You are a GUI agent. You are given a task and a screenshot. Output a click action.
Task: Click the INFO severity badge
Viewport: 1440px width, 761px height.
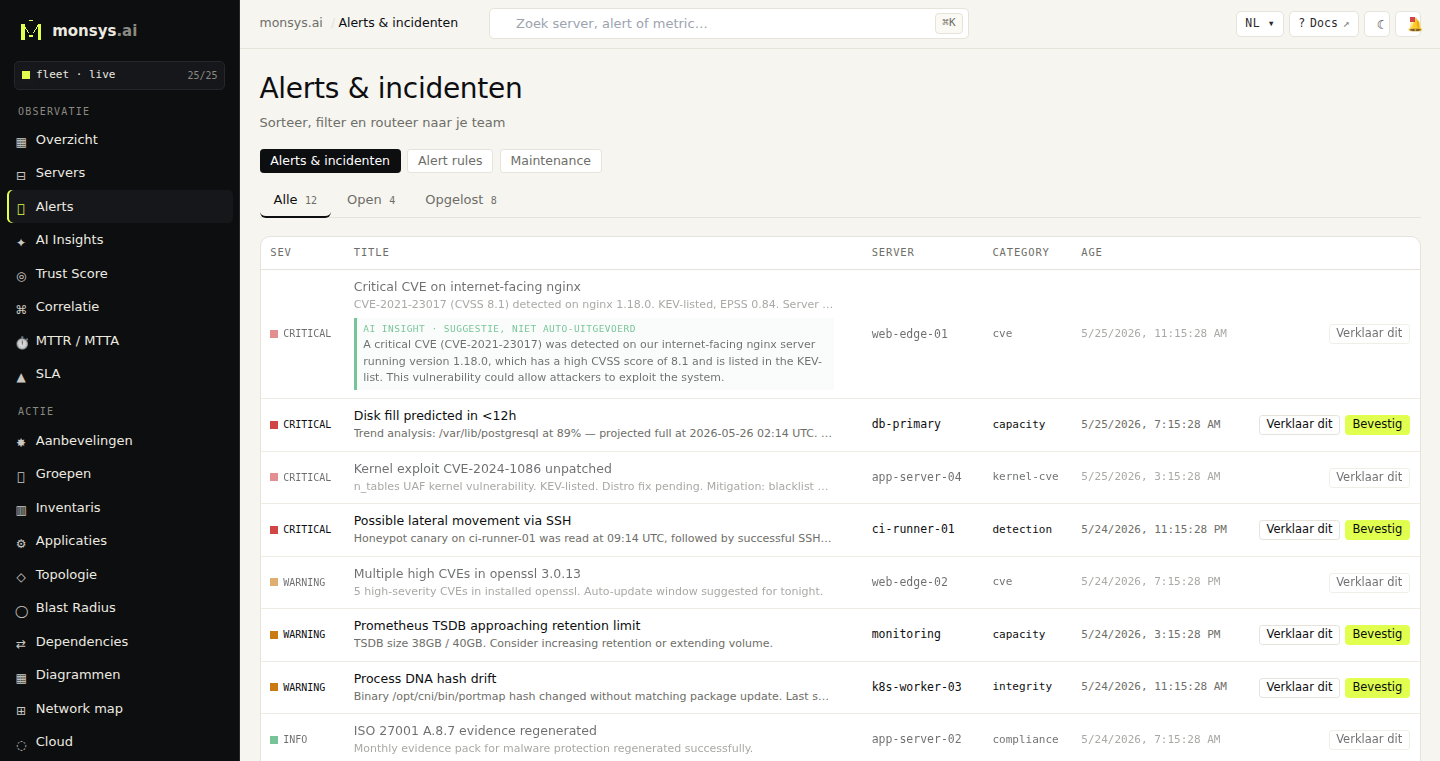tap(289, 740)
